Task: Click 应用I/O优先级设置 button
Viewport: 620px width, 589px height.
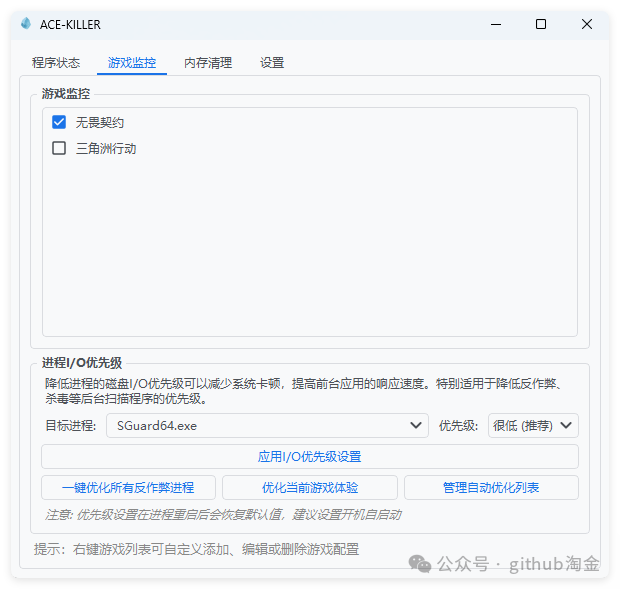Action: [x=310, y=457]
